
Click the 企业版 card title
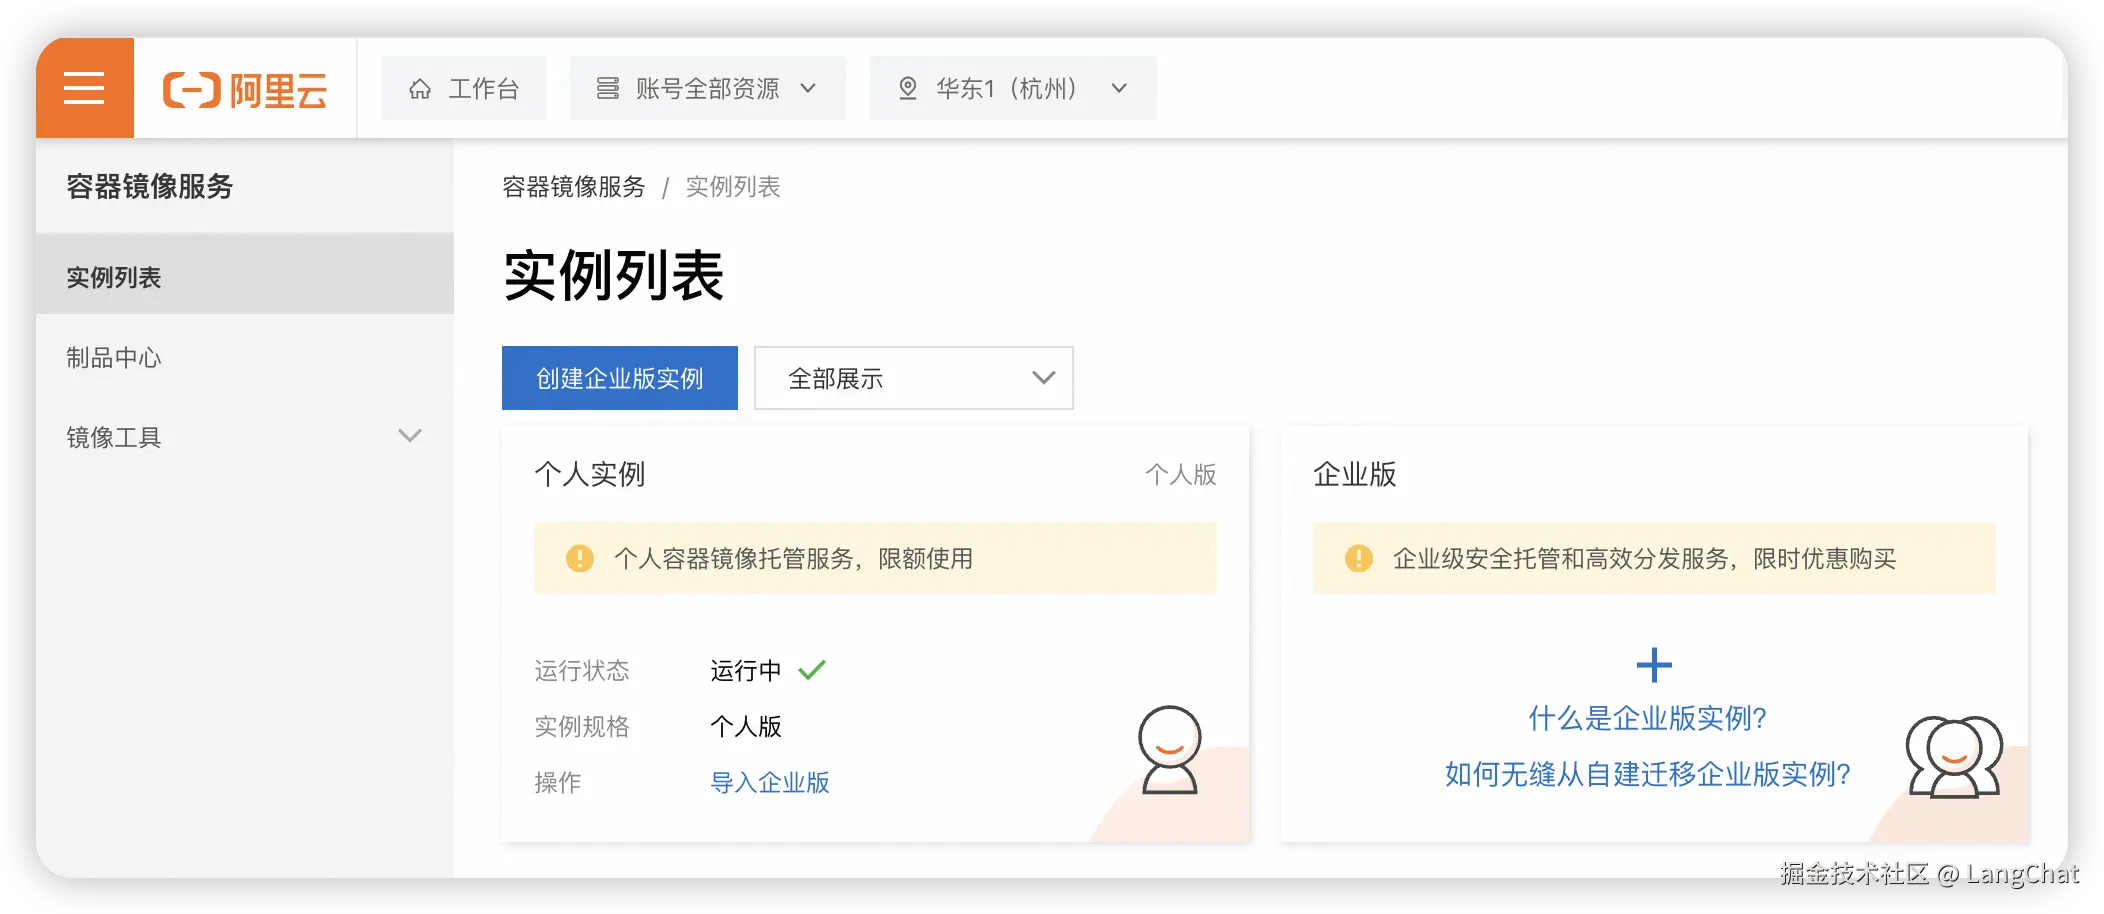1355,474
